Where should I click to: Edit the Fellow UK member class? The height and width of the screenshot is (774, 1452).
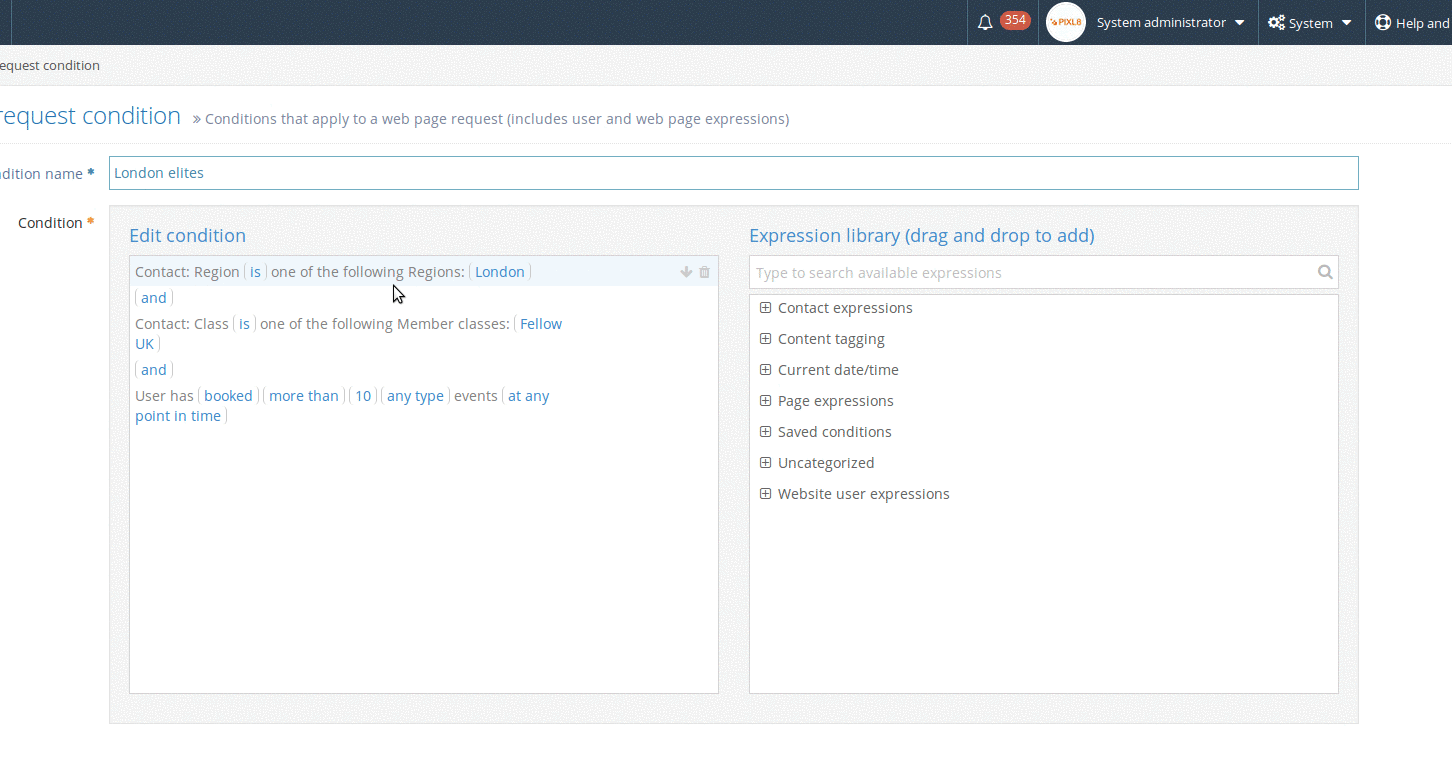tap(541, 324)
